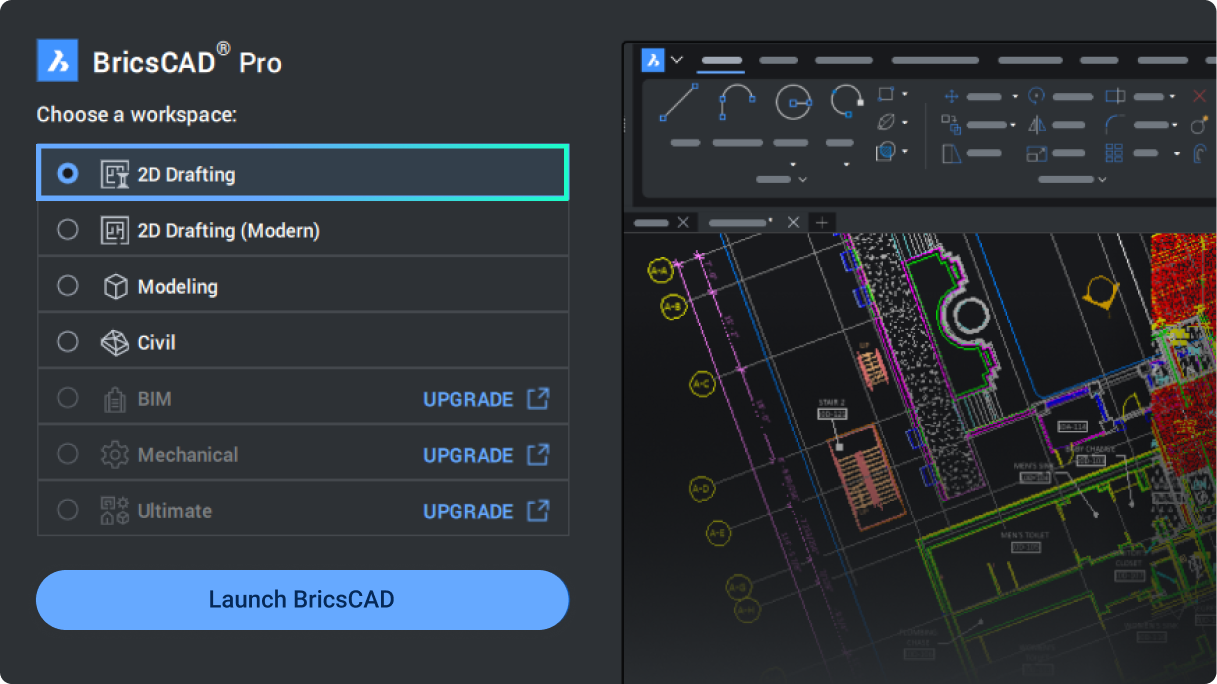The image size is (1217, 684).
Task: Click the UPGRADE link beside BIM
Action: coord(468,398)
